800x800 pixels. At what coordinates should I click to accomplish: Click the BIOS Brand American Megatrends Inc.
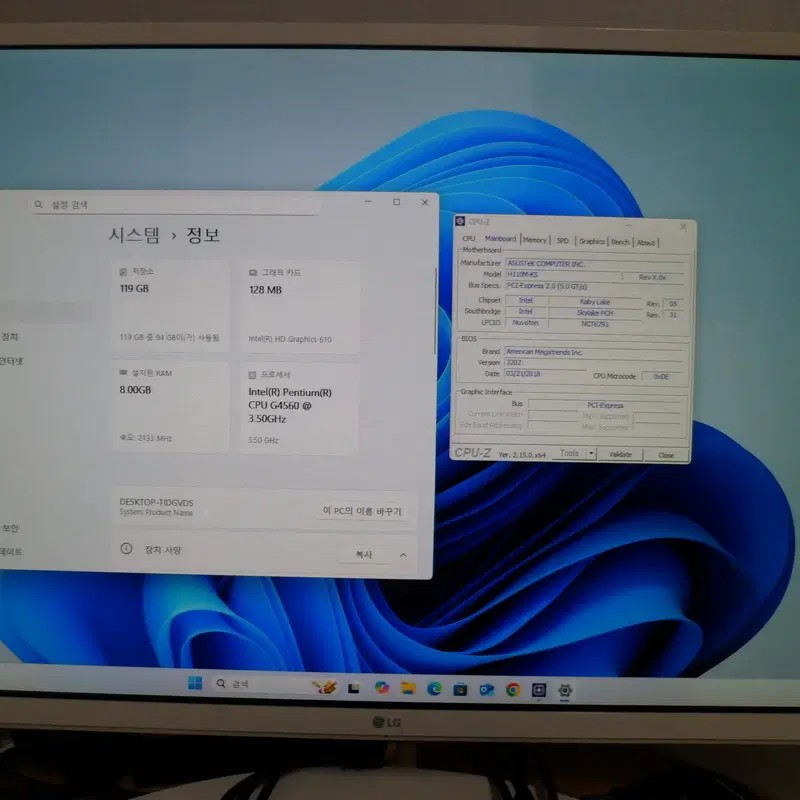coord(593,352)
